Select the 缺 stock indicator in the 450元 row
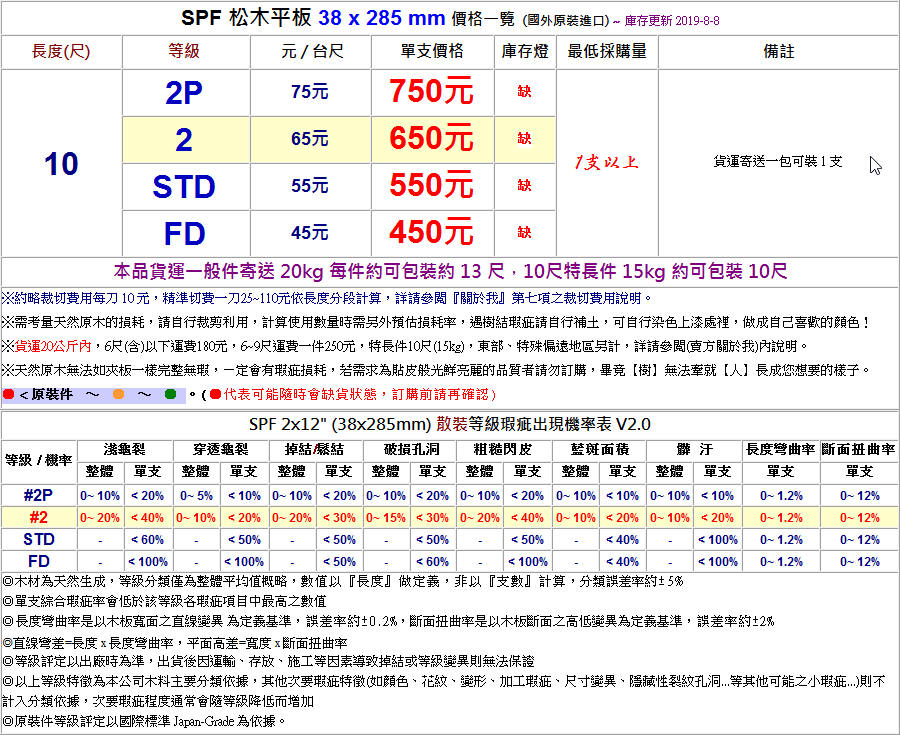Image resolution: width=900 pixels, height=735 pixels. click(524, 232)
